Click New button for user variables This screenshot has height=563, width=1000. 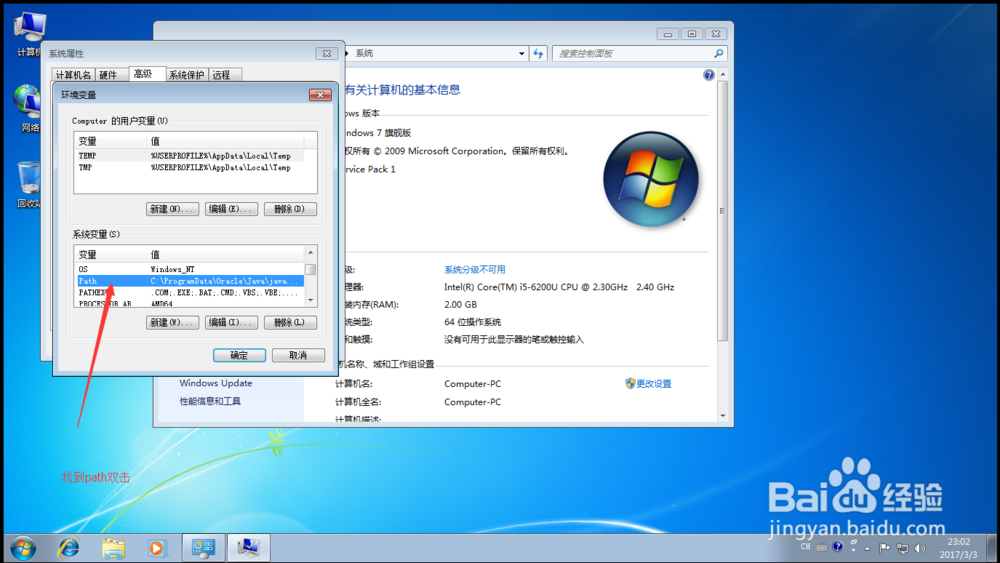pyautogui.click(x=172, y=209)
